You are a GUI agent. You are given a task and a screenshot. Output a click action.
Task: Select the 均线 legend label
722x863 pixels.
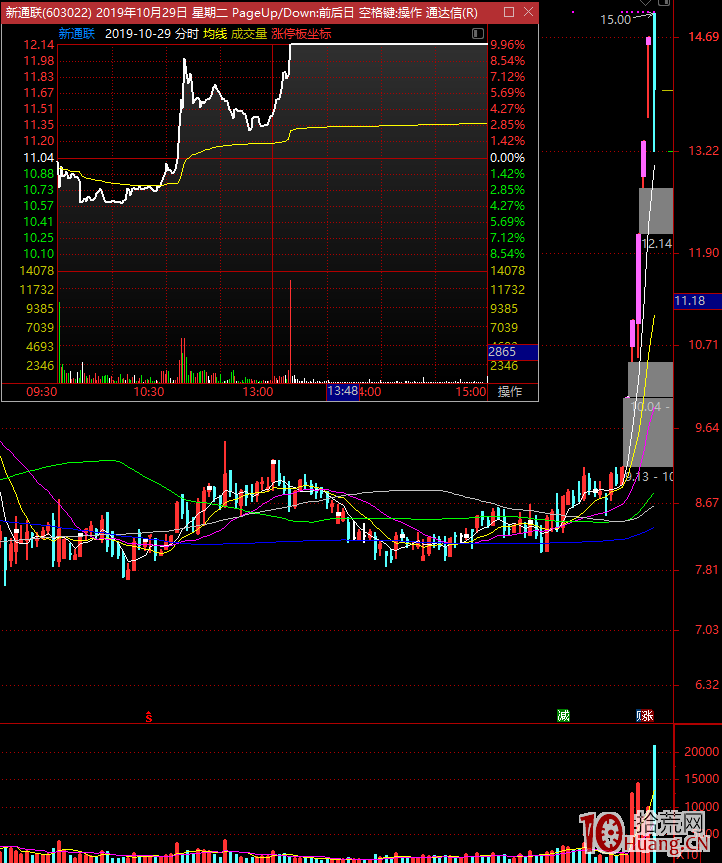click(x=215, y=34)
